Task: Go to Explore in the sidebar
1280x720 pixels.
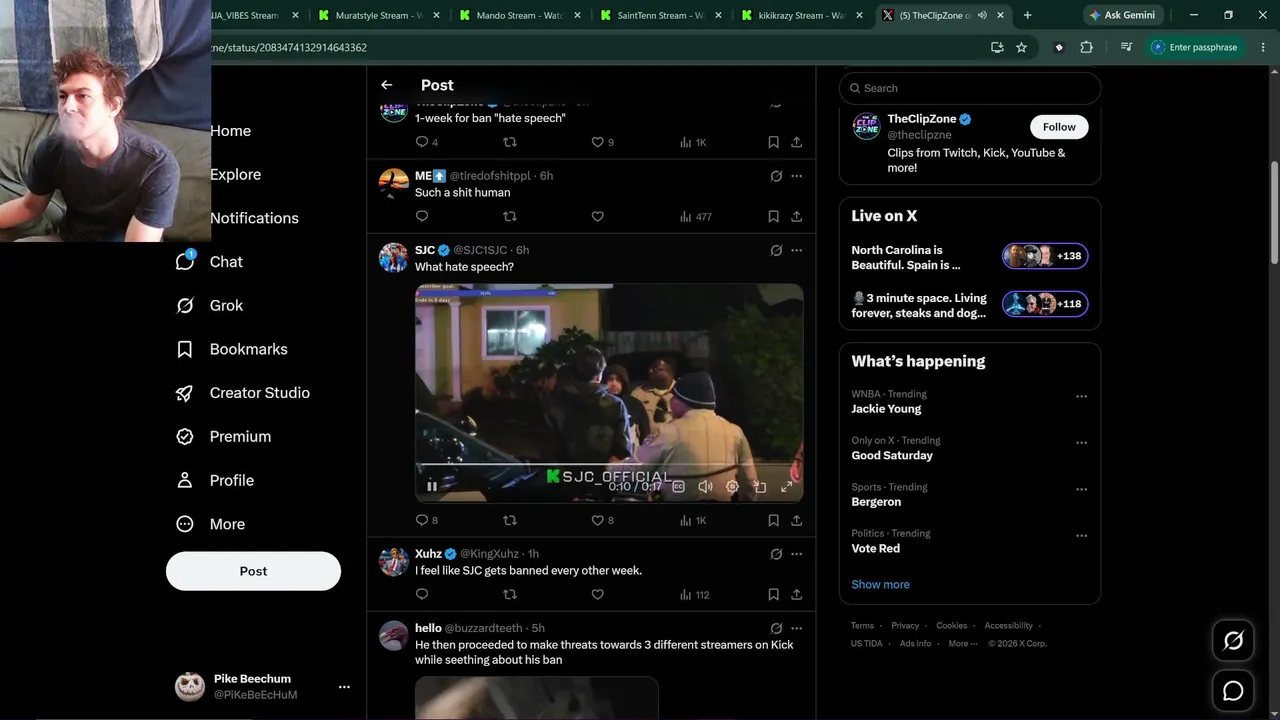Action: click(x=235, y=174)
